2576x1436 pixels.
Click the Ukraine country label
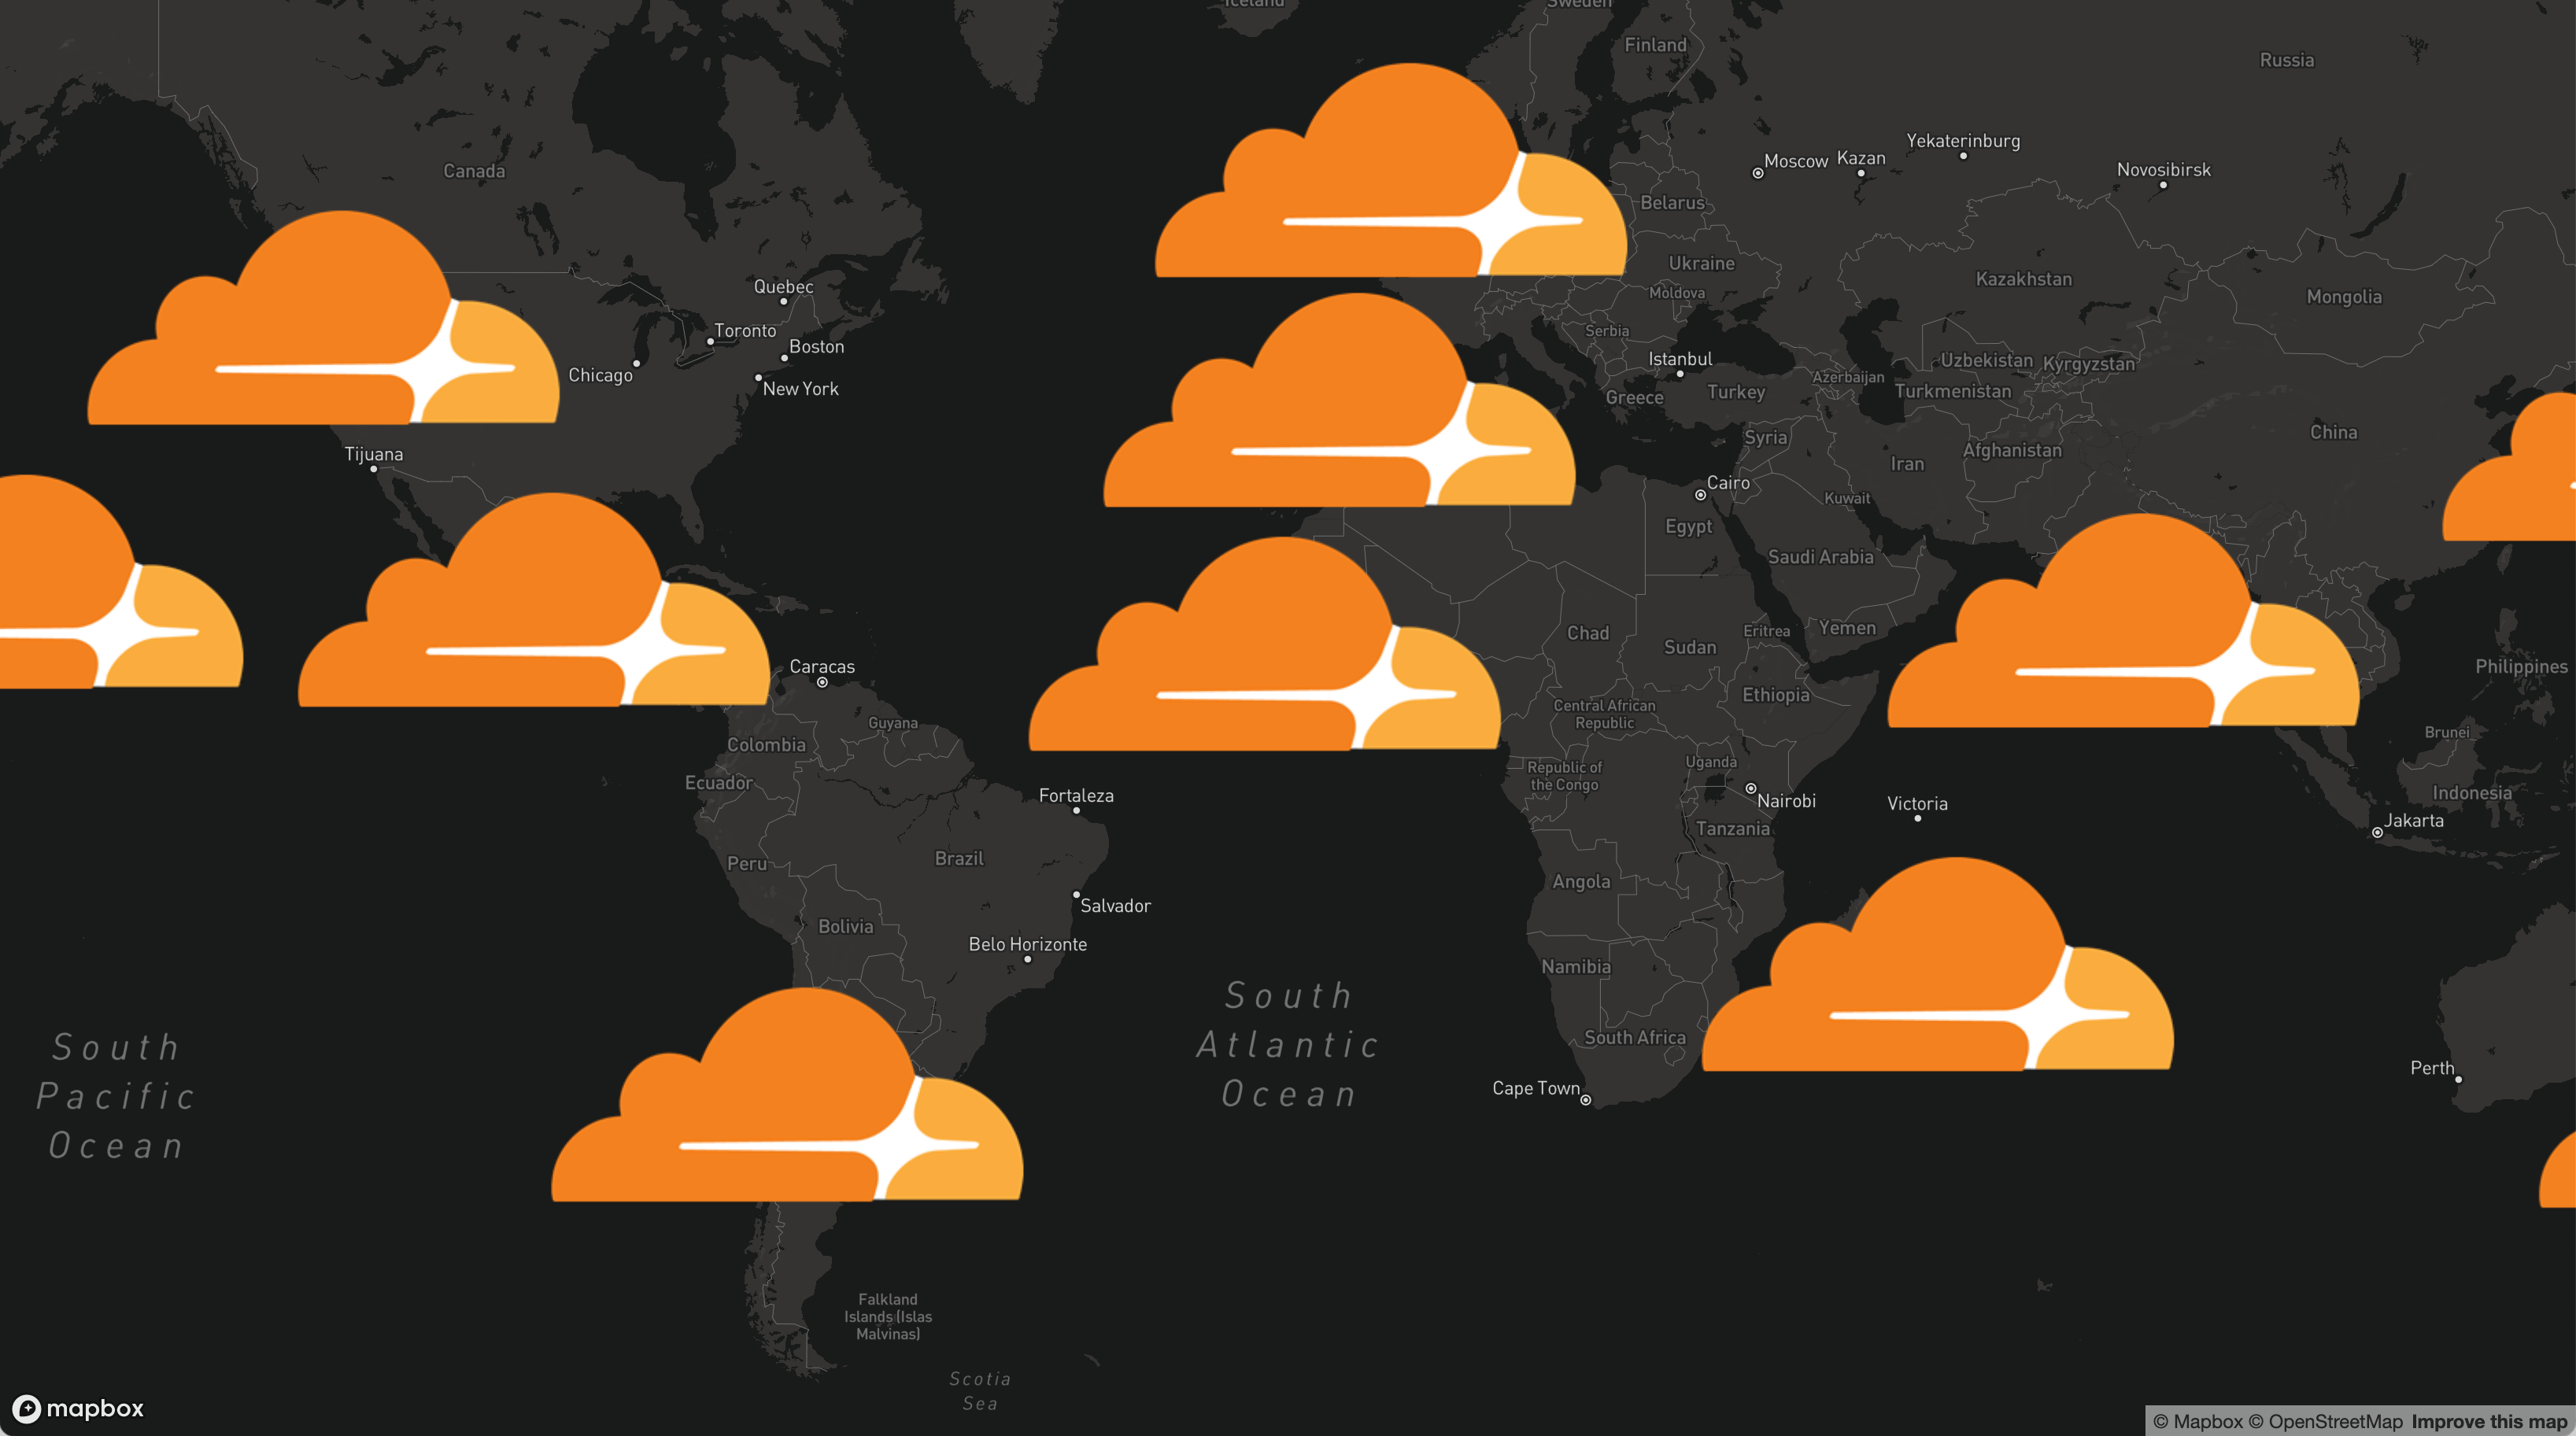(x=1701, y=263)
